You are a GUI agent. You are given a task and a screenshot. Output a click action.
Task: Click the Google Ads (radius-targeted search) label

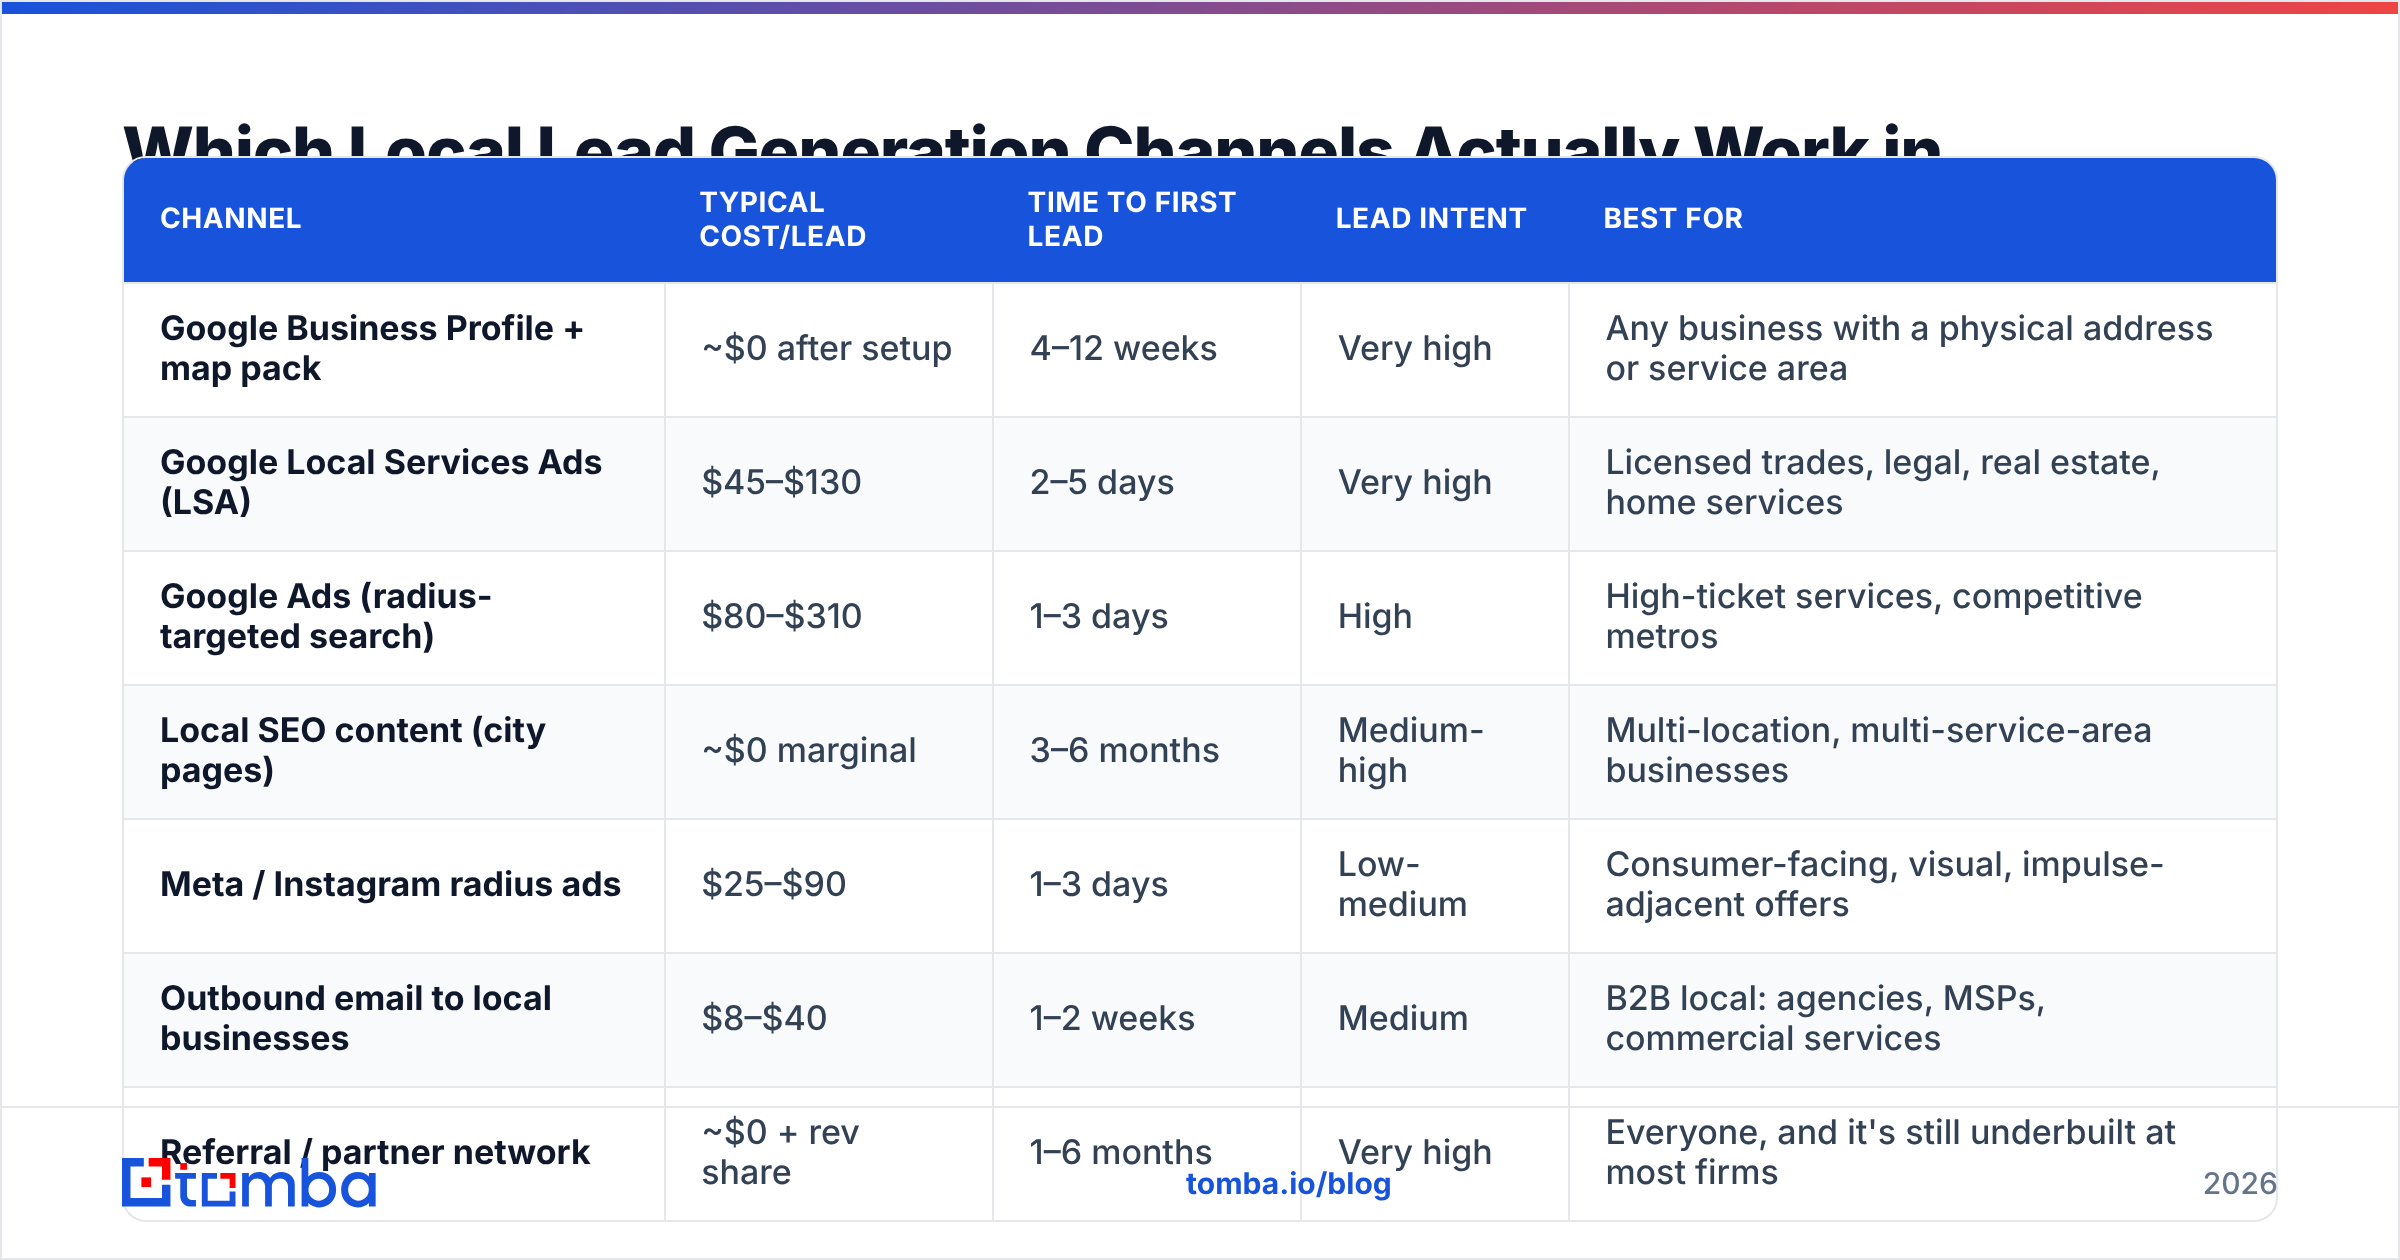(326, 616)
